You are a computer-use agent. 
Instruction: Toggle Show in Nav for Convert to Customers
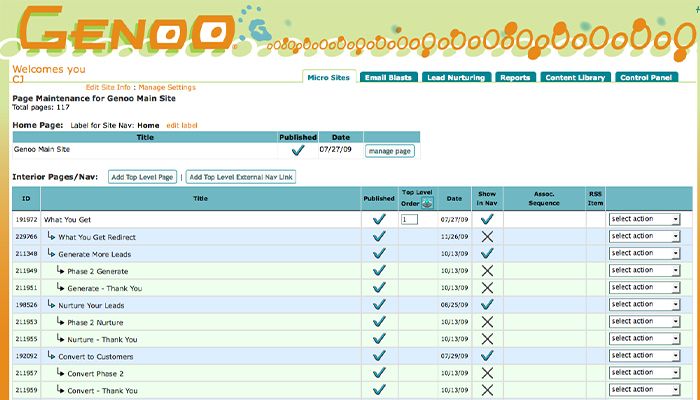pyautogui.click(x=487, y=355)
